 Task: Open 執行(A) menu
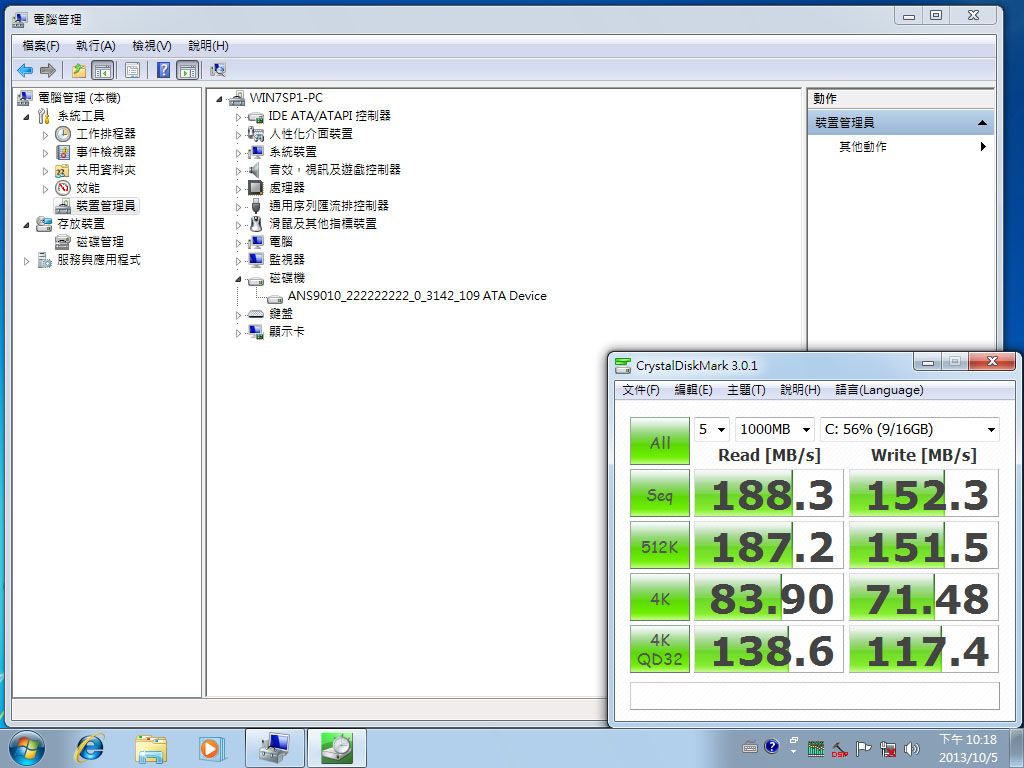pos(95,46)
